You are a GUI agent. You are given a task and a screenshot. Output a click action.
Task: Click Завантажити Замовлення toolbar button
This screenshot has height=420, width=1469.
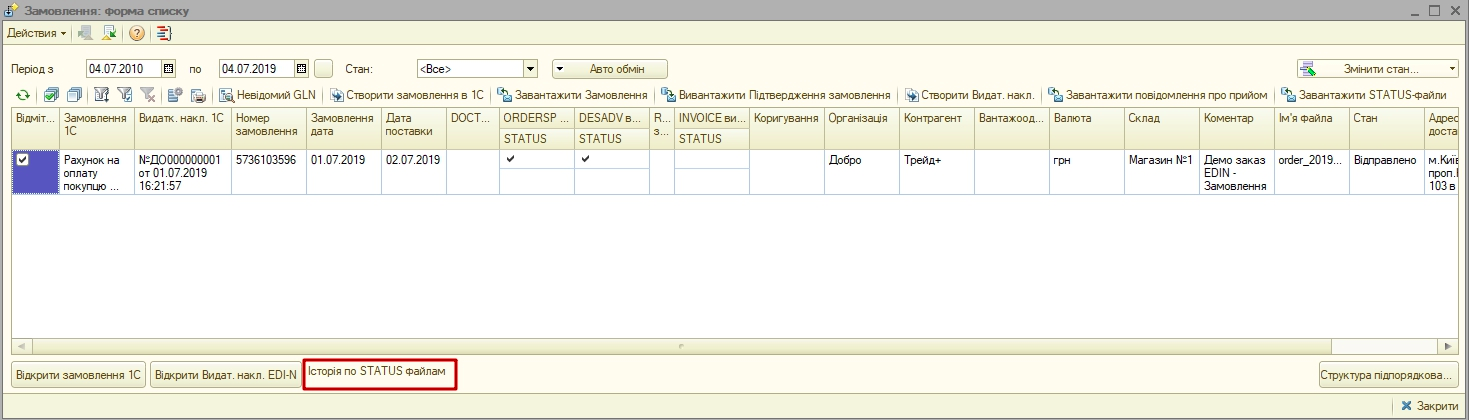point(572,95)
